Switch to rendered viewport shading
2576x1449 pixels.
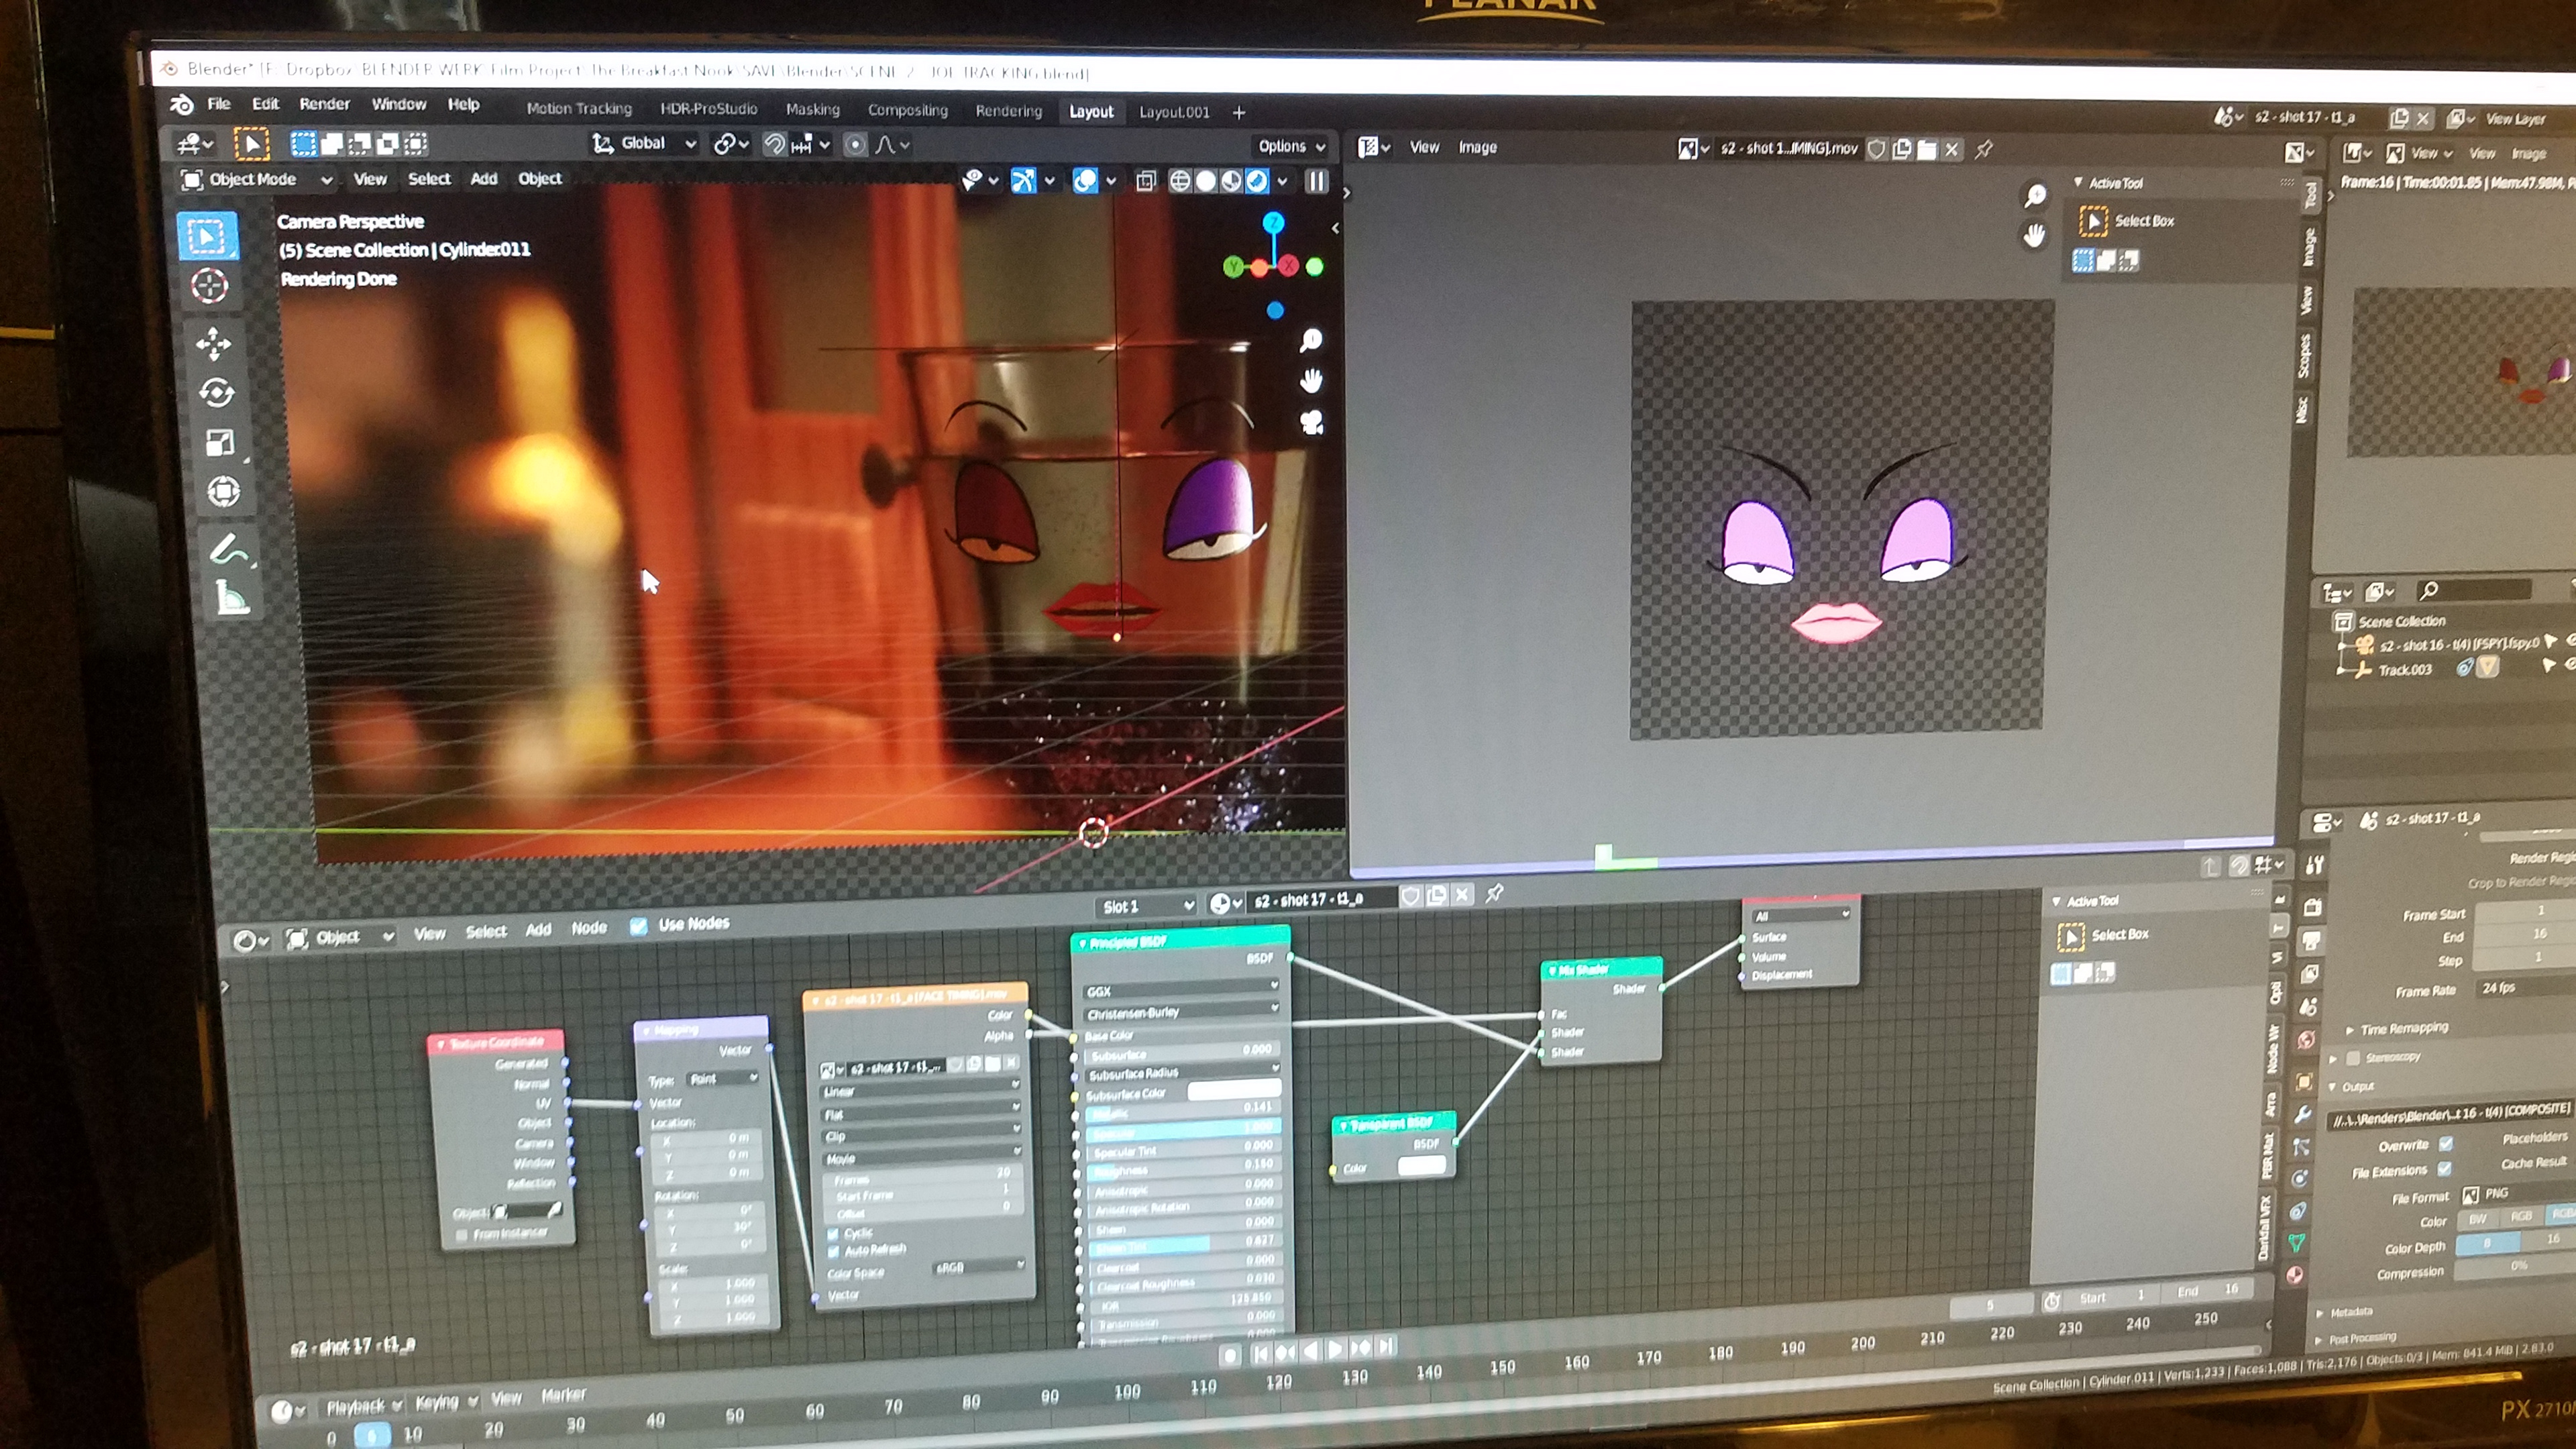(1258, 181)
